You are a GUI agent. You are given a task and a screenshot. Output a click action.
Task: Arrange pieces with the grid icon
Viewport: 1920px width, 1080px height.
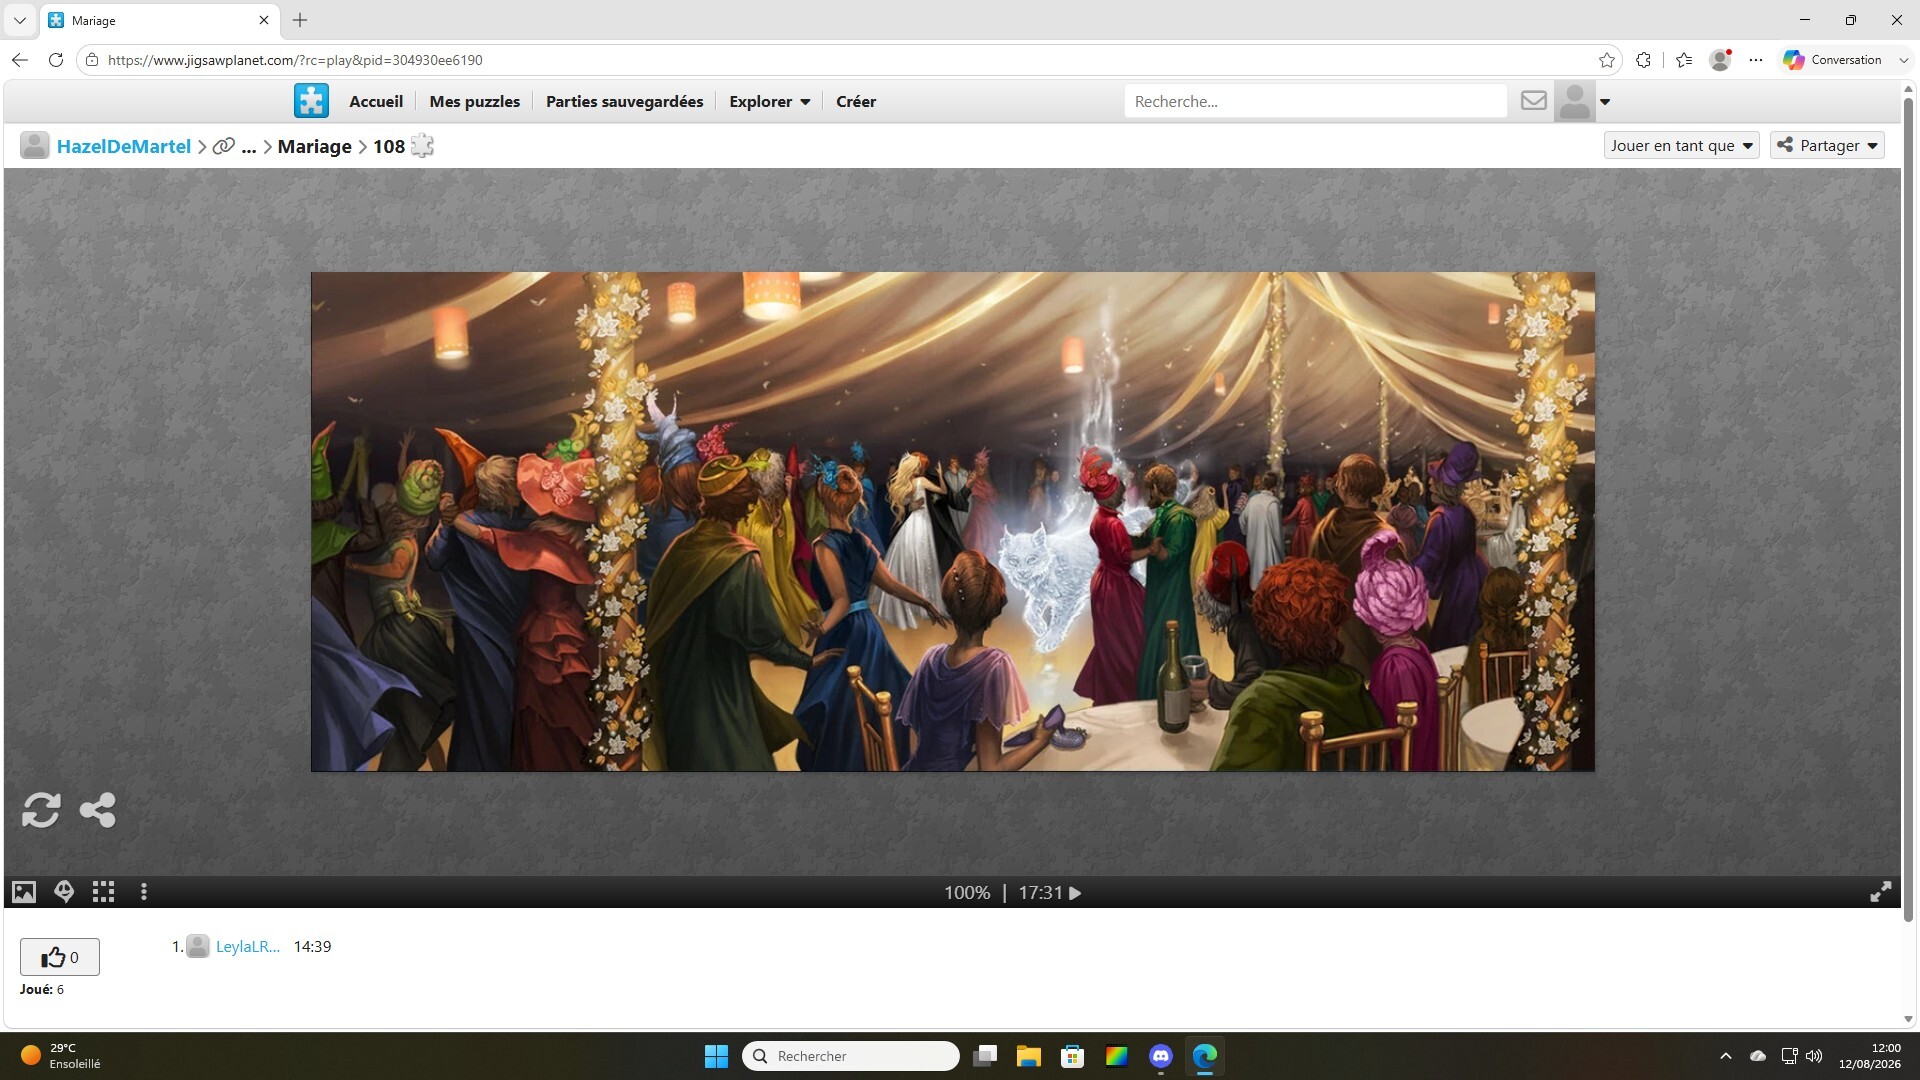pos(104,892)
